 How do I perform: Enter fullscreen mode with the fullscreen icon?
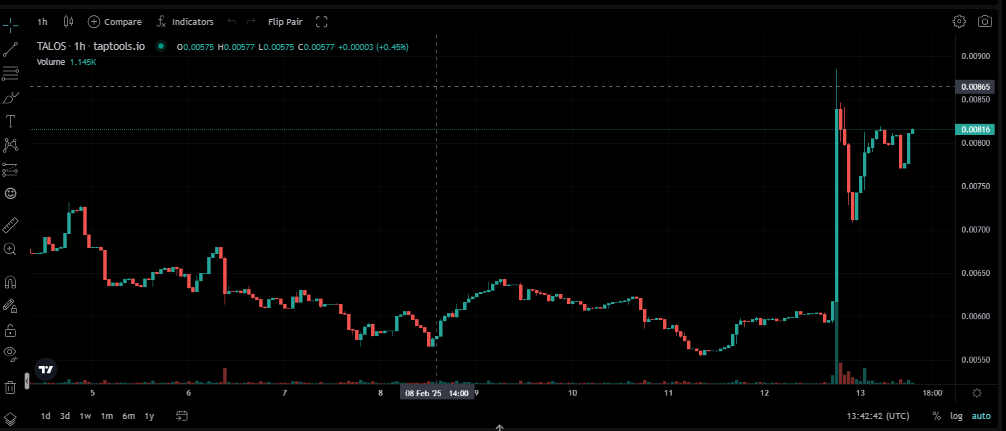(322, 22)
